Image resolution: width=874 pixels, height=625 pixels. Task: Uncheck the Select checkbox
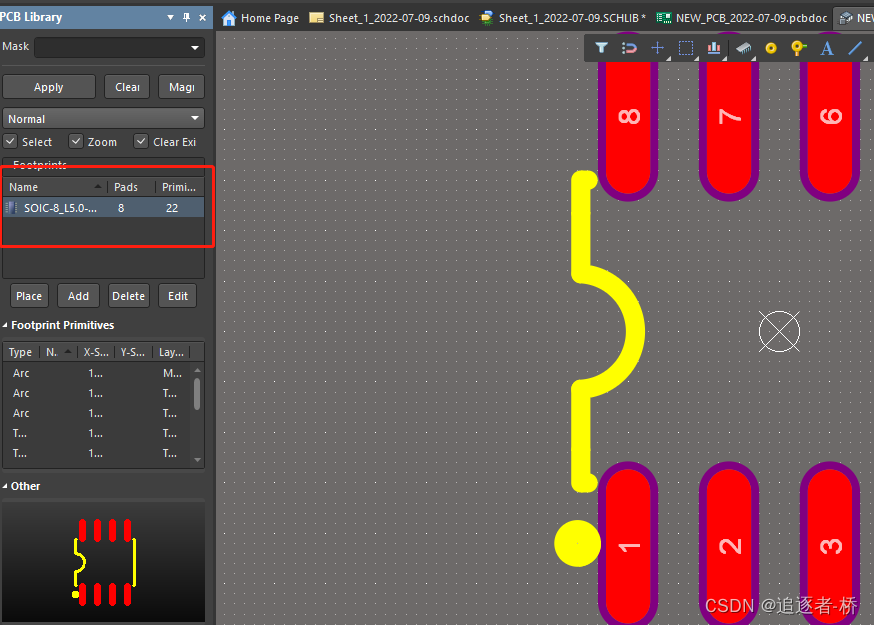click(x=11, y=142)
